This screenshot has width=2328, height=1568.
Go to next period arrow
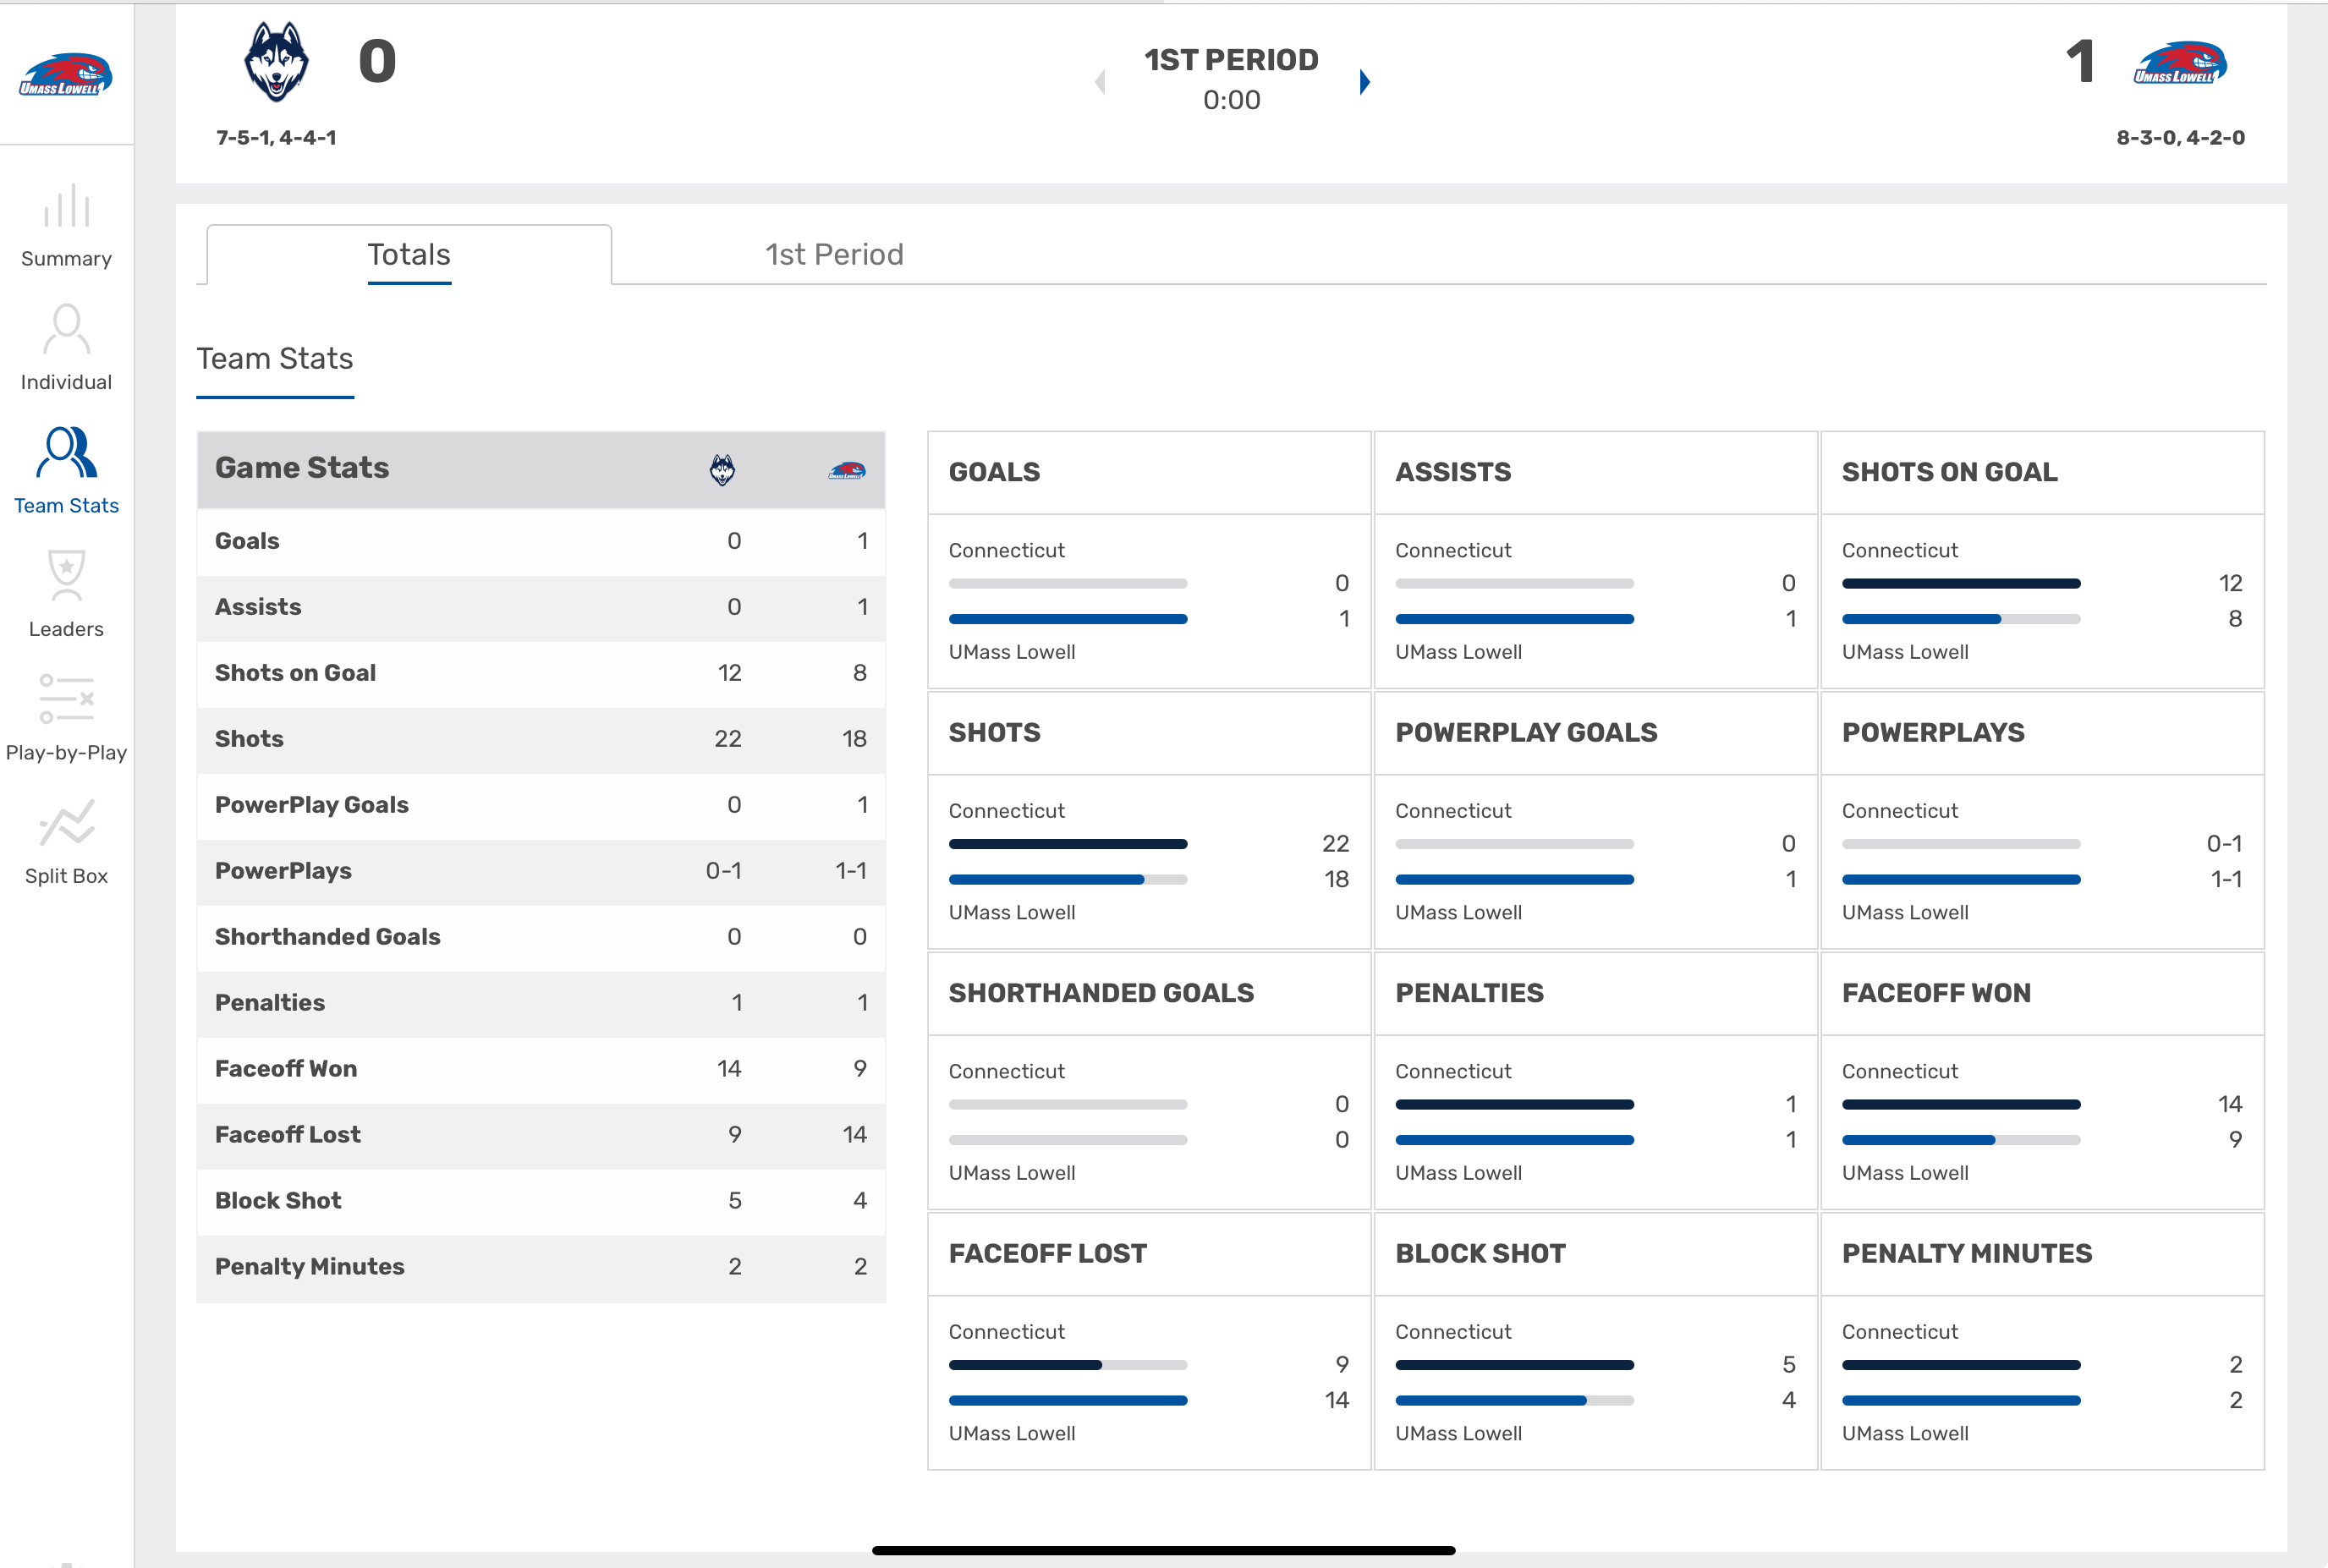point(1365,82)
